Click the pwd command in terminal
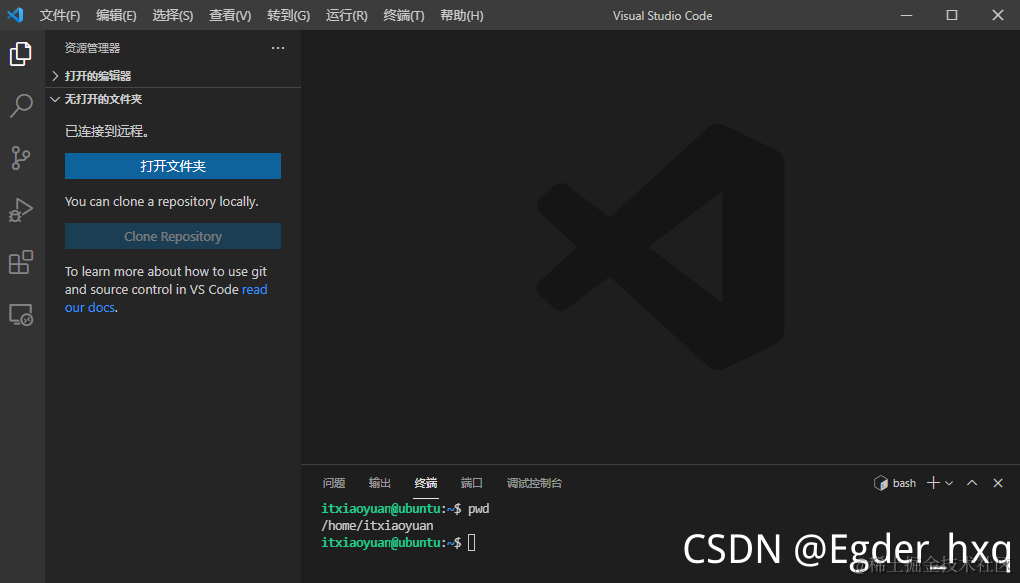The width and height of the screenshot is (1020, 583). (479, 508)
